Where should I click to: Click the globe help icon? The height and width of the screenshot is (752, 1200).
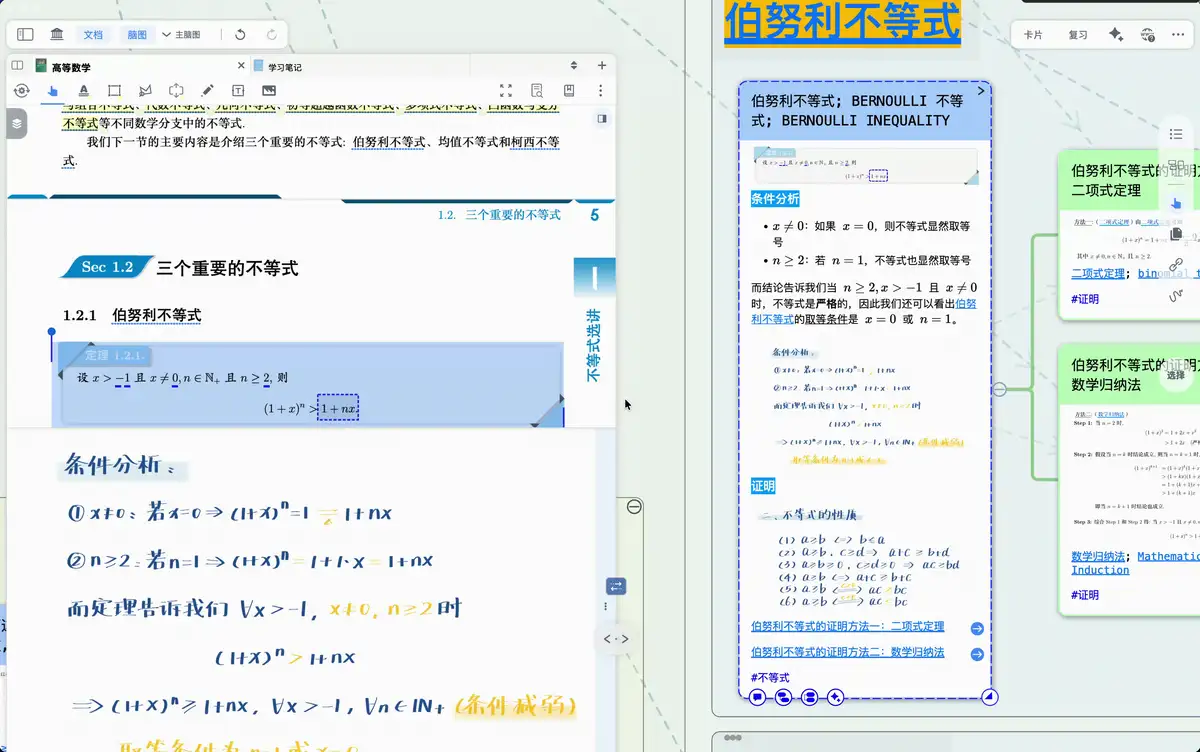(x=1148, y=35)
